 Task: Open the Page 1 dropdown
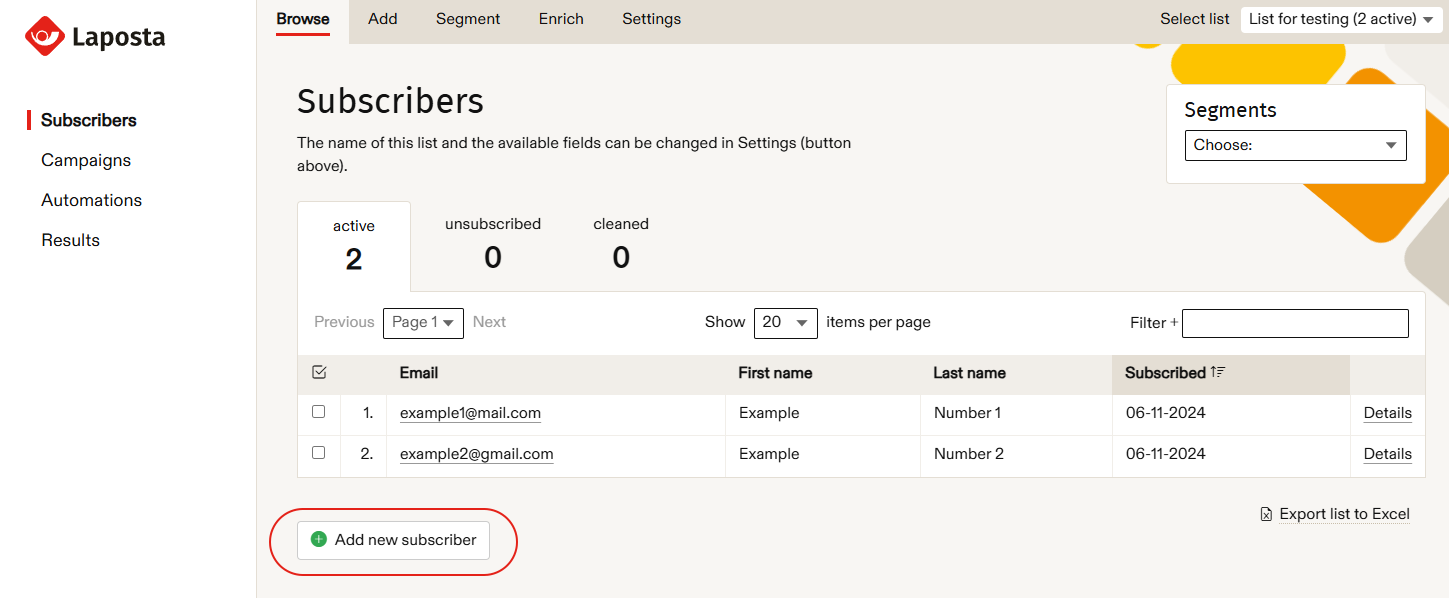(423, 322)
